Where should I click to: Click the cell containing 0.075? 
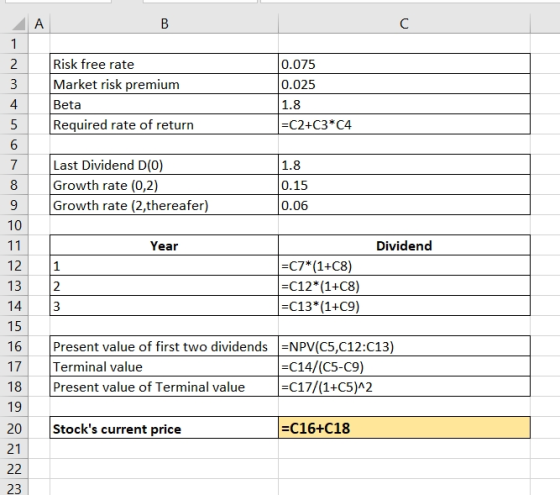(x=404, y=64)
